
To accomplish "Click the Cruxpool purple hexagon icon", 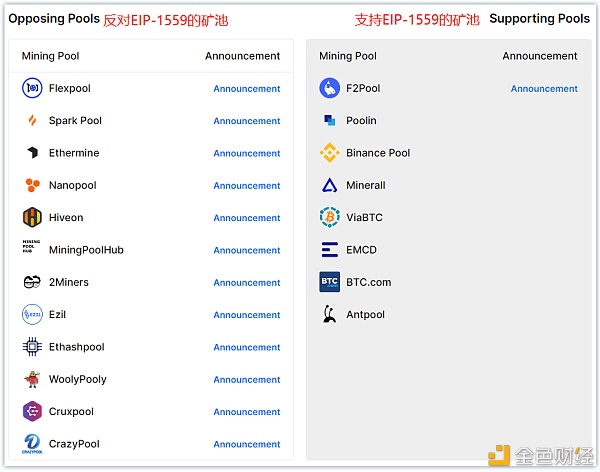I will (32, 412).
